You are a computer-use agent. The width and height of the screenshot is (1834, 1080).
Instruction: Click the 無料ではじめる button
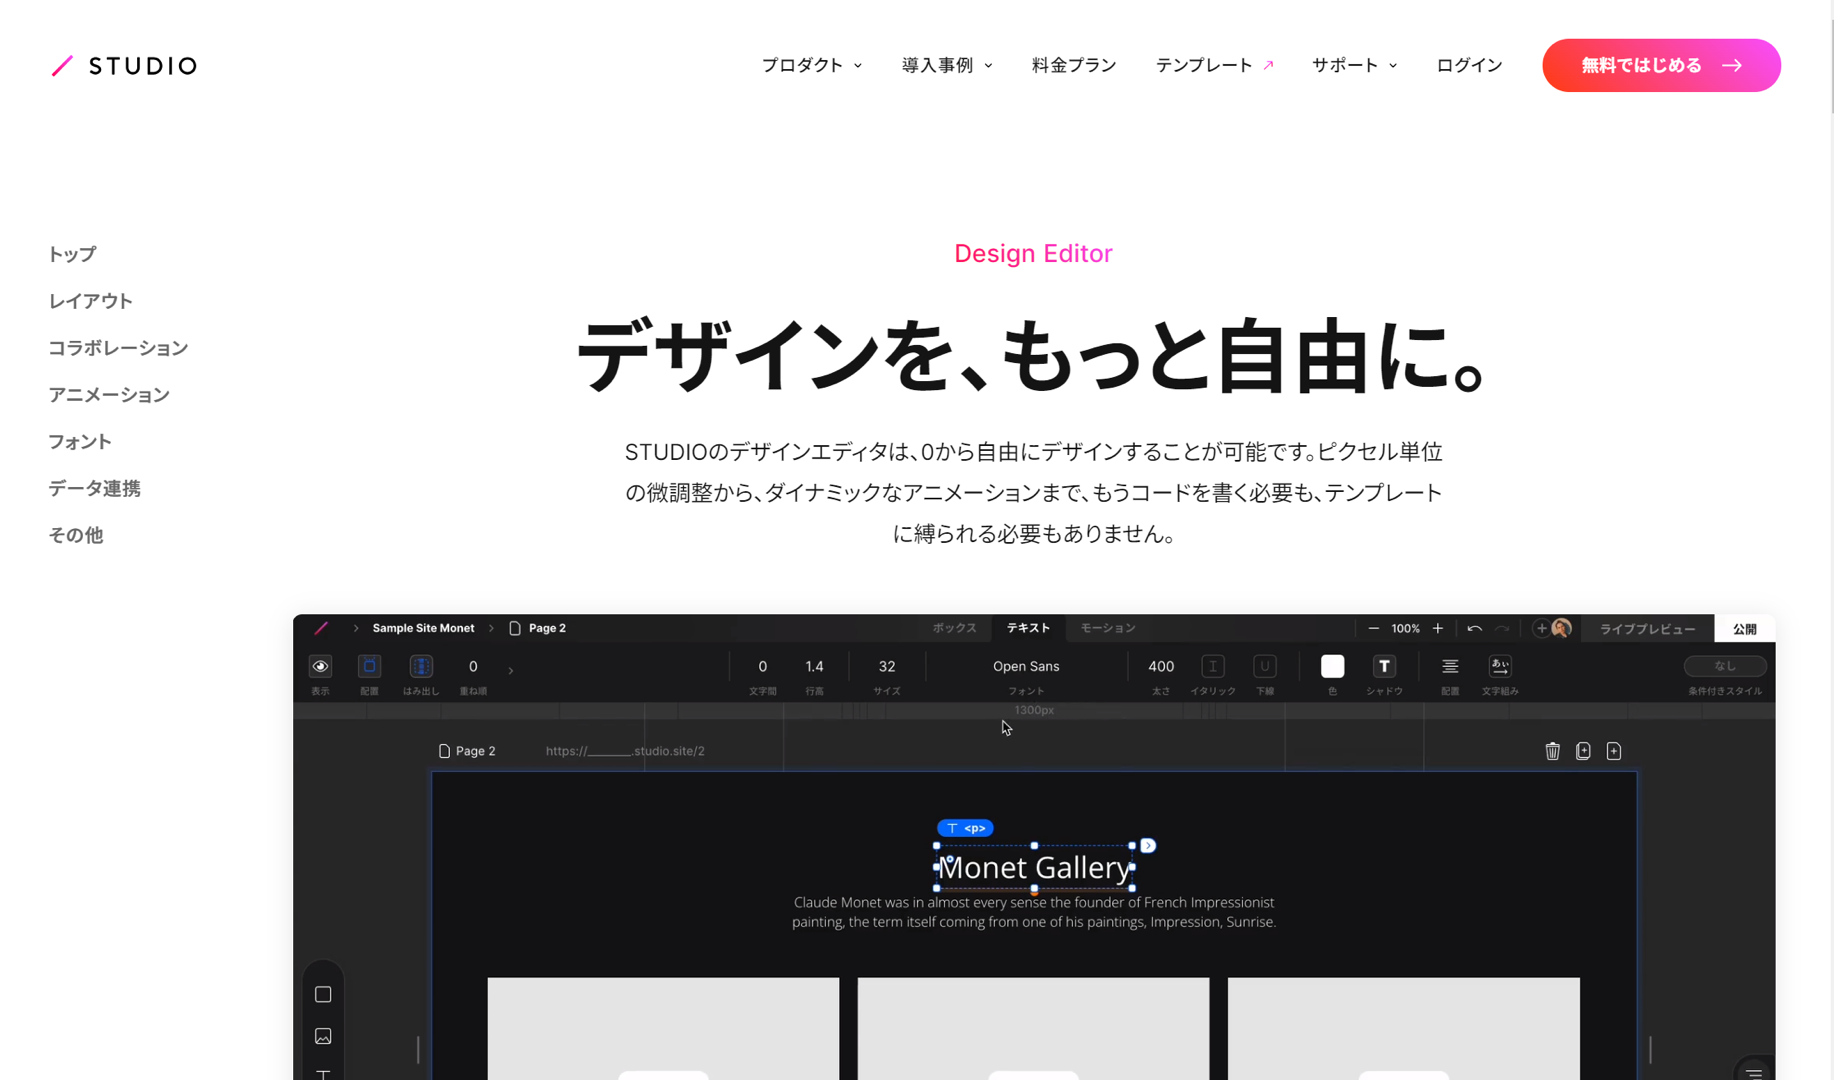click(x=1660, y=66)
